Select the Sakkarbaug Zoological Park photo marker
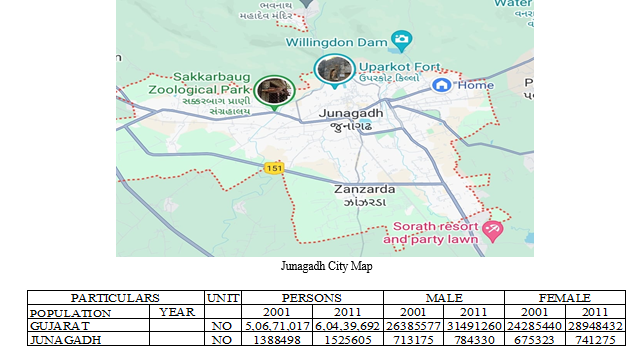 click(x=274, y=91)
